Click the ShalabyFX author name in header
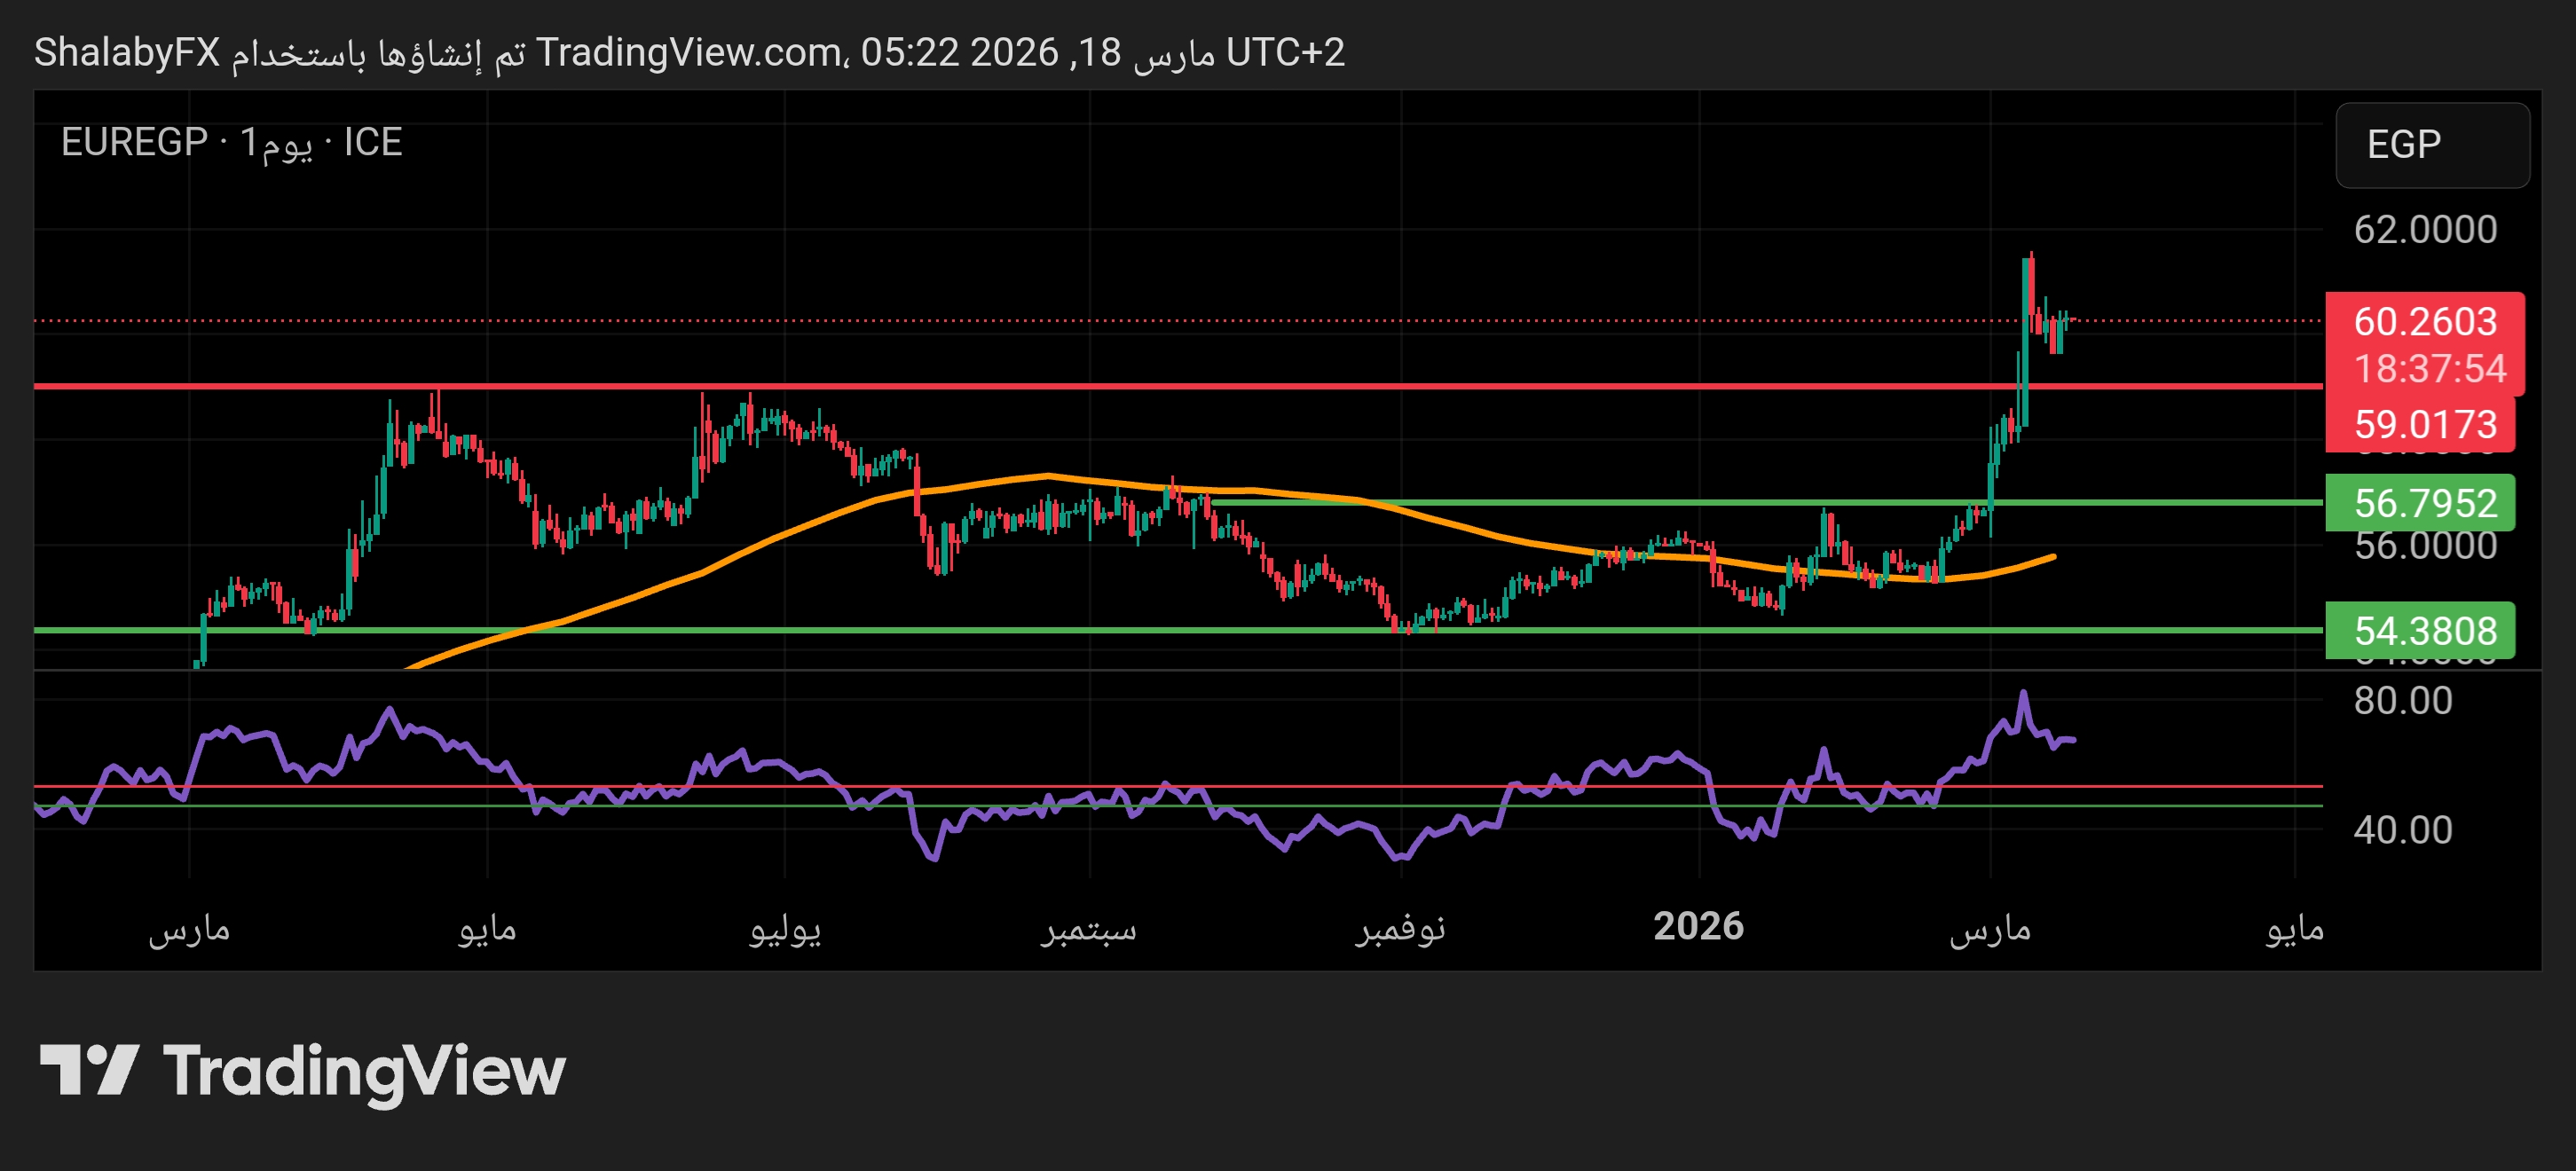The height and width of the screenshot is (1171, 2576). (x=127, y=52)
